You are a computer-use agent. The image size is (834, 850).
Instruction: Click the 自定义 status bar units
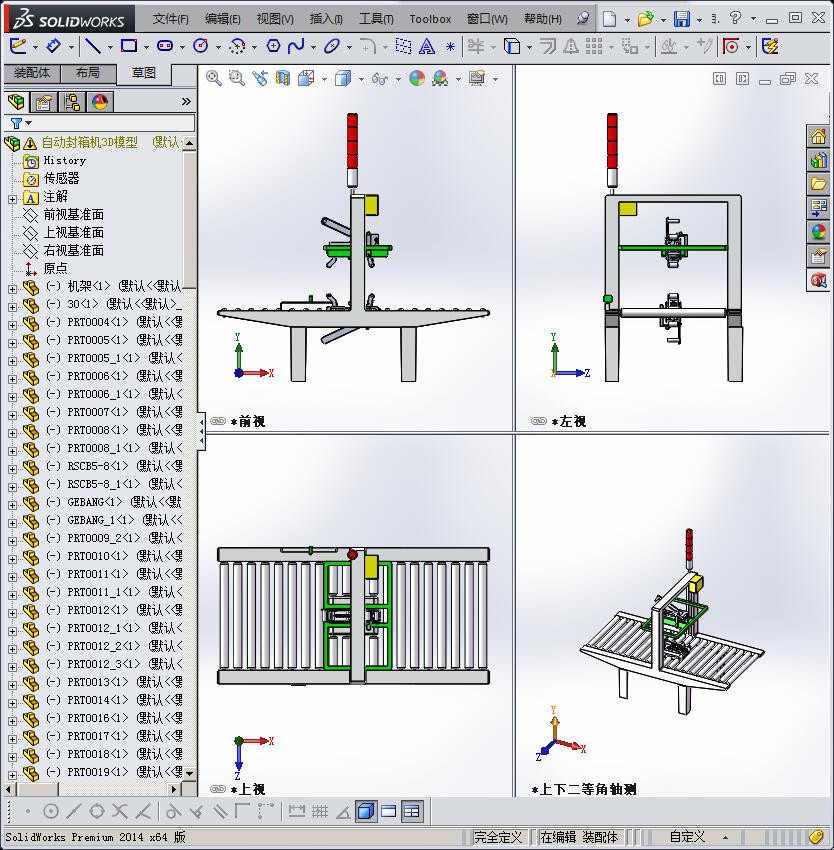point(687,837)
